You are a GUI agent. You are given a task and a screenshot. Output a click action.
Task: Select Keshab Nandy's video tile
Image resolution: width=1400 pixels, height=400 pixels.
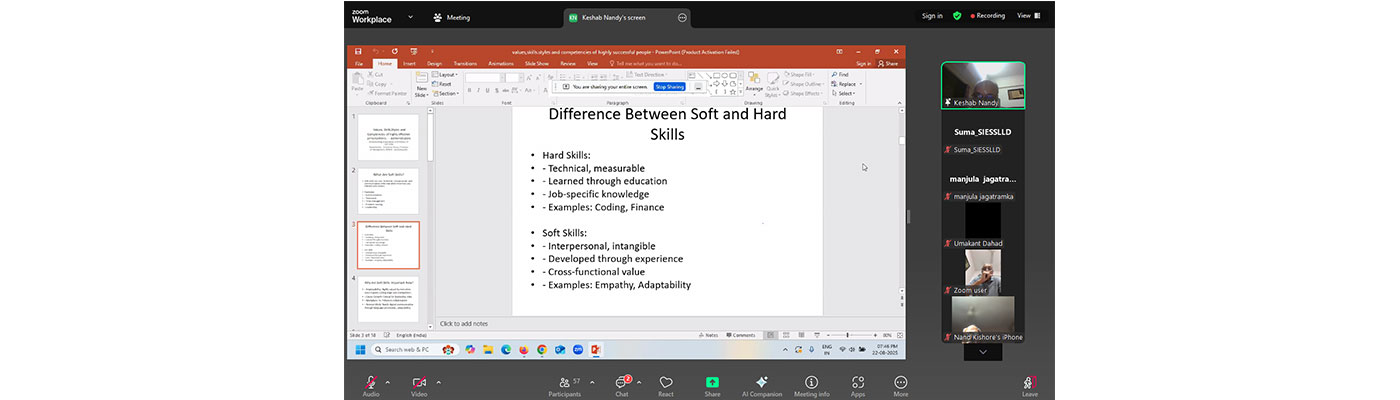(983, 85)
